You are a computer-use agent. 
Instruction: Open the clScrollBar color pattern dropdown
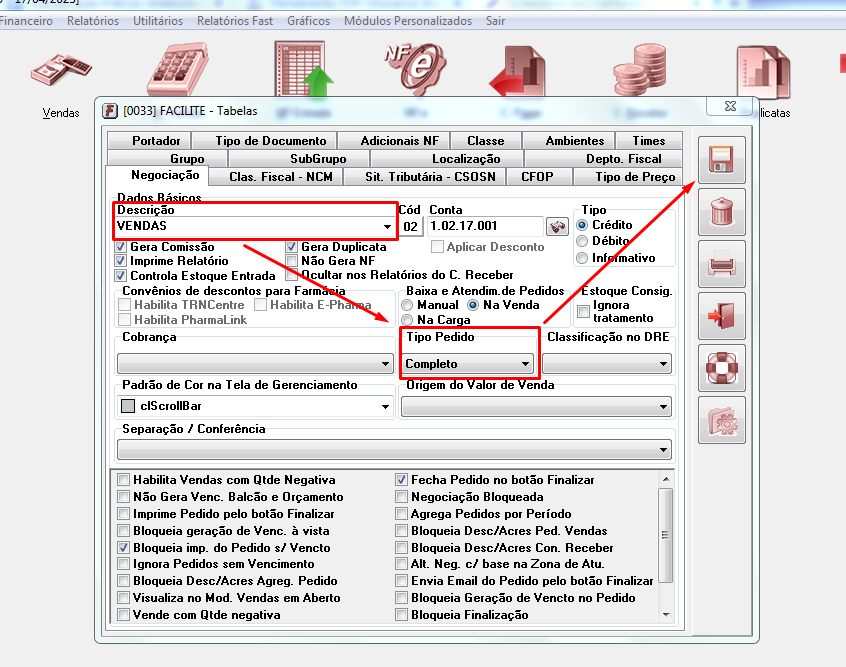(385, 406)
